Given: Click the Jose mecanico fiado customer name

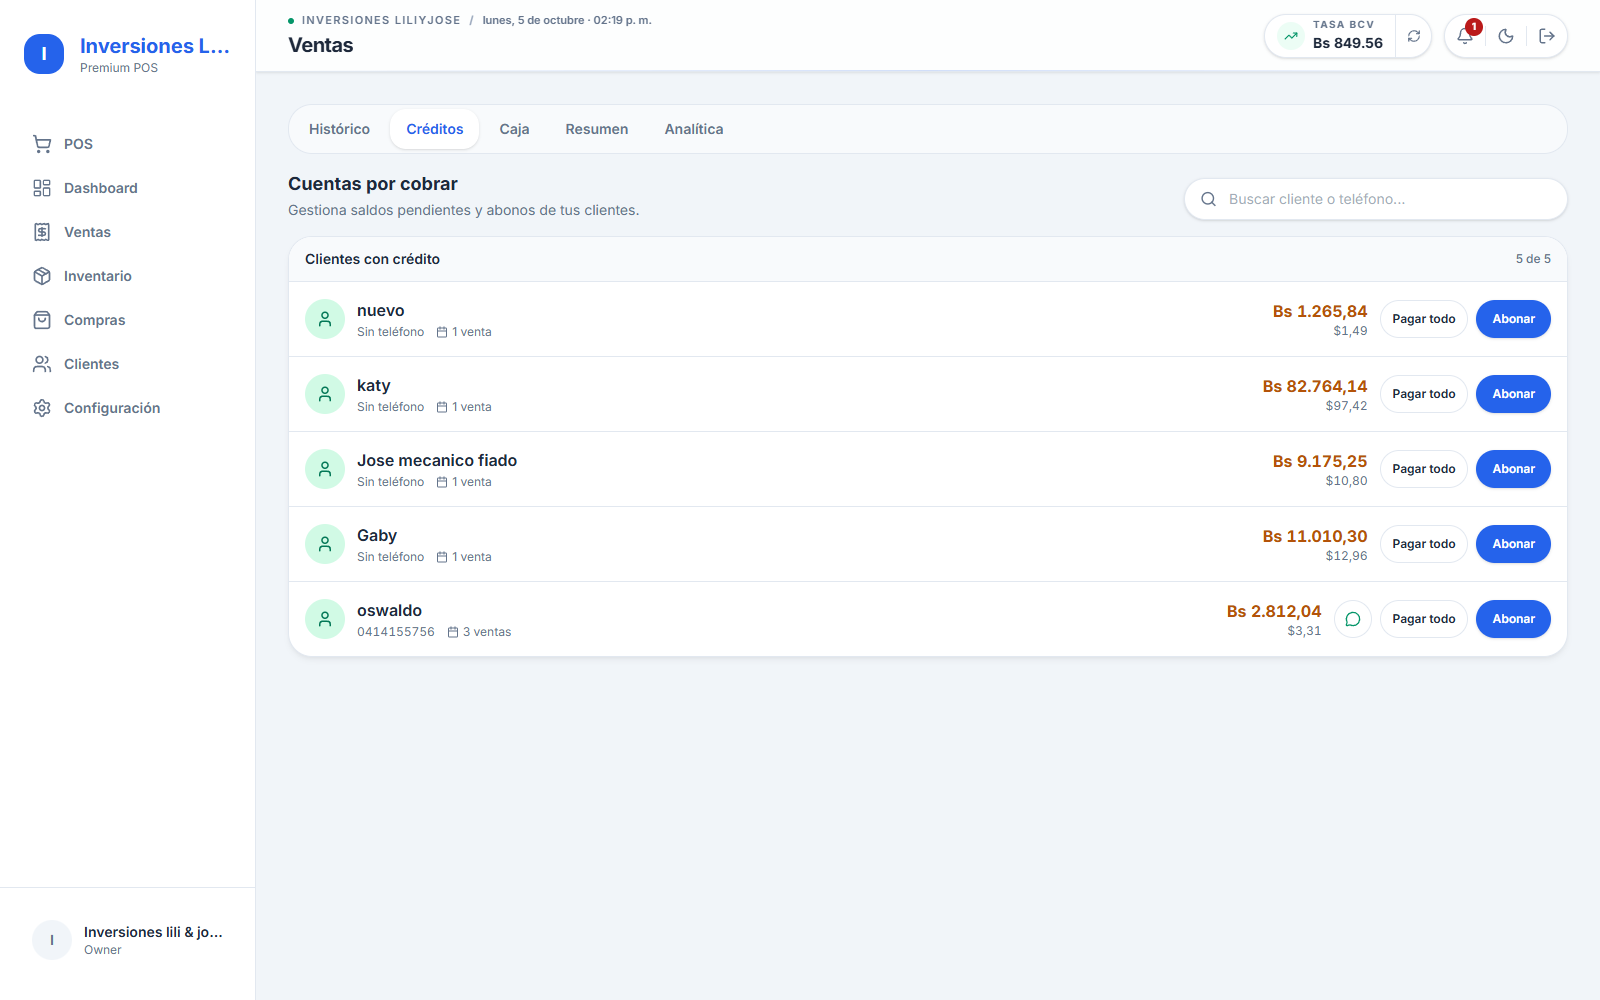Looking at the screenshot, I should click(437, 461).
